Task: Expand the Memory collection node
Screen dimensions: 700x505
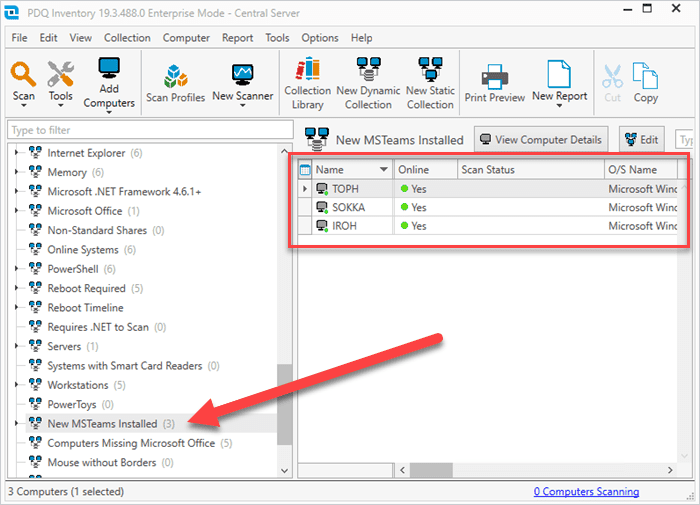Action: point(16,172)
